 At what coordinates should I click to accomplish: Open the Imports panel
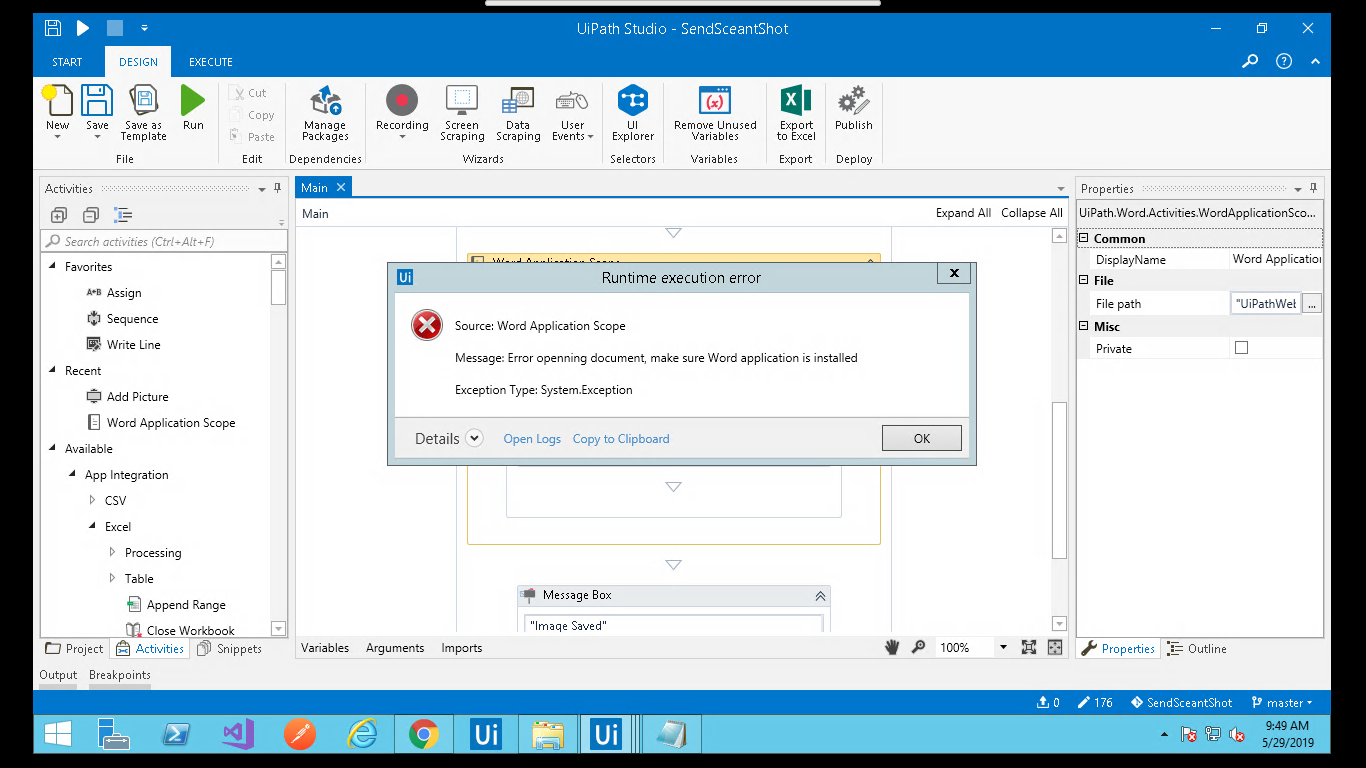(462, 648)
